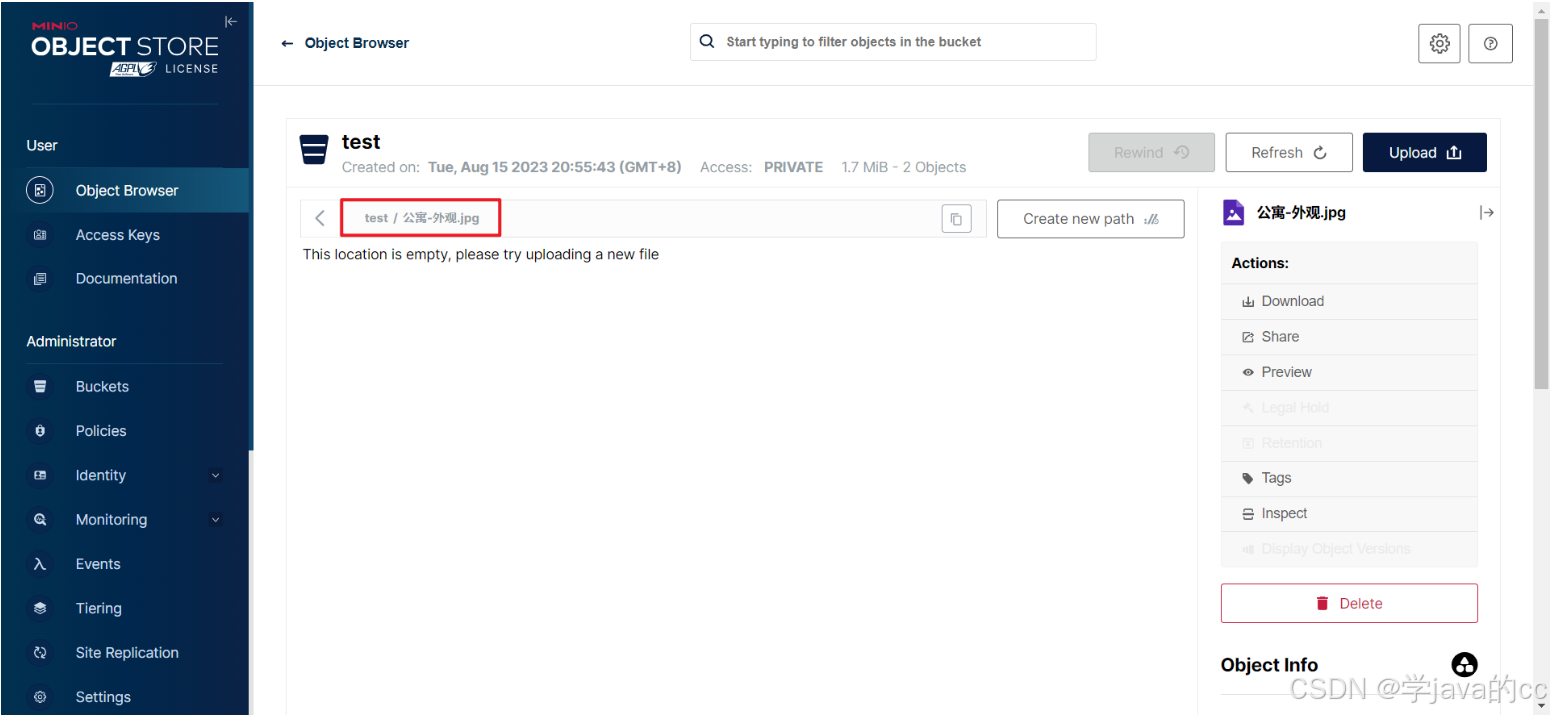Click the Access PRIVATE label
The image size is (1551, 716).
point(762,167)
